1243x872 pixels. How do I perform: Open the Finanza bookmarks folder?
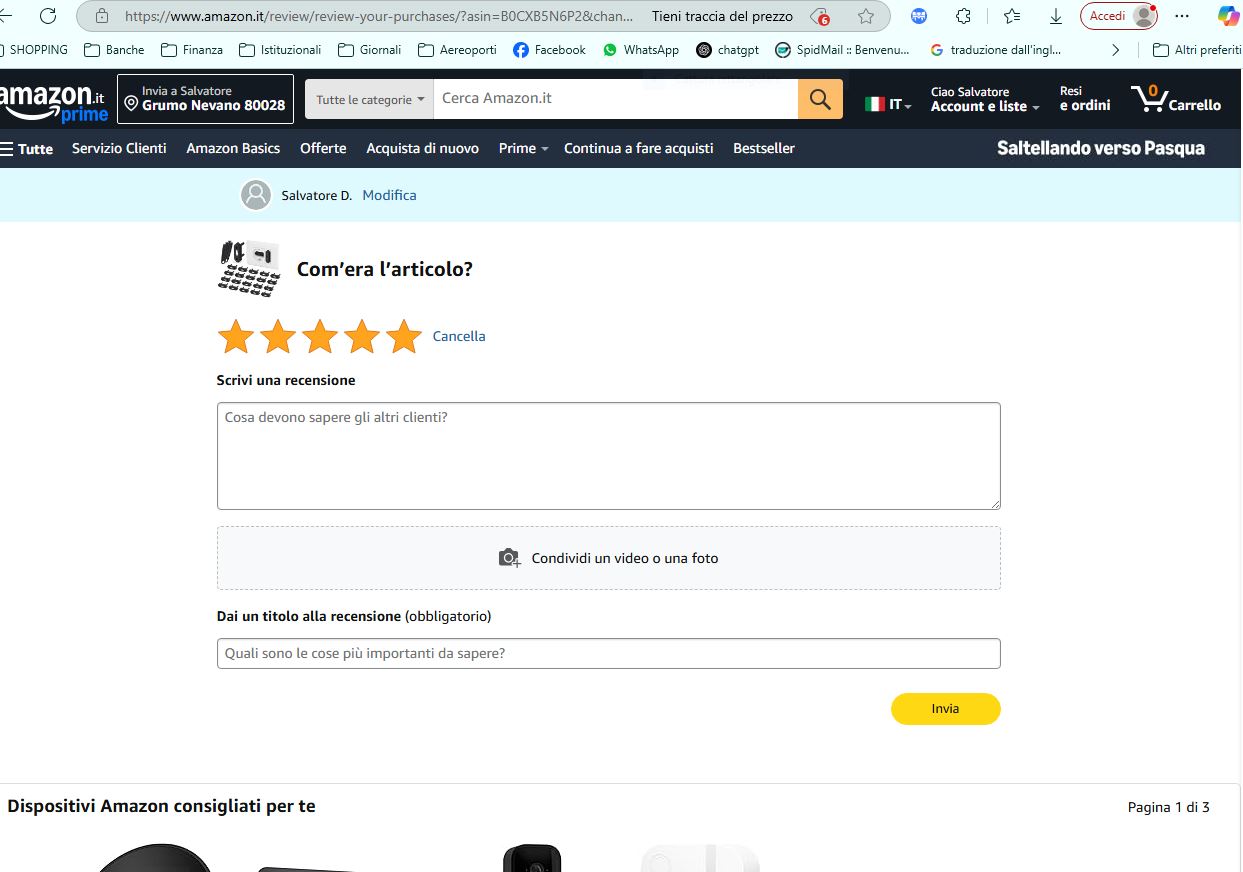click(x=192, y=50)
